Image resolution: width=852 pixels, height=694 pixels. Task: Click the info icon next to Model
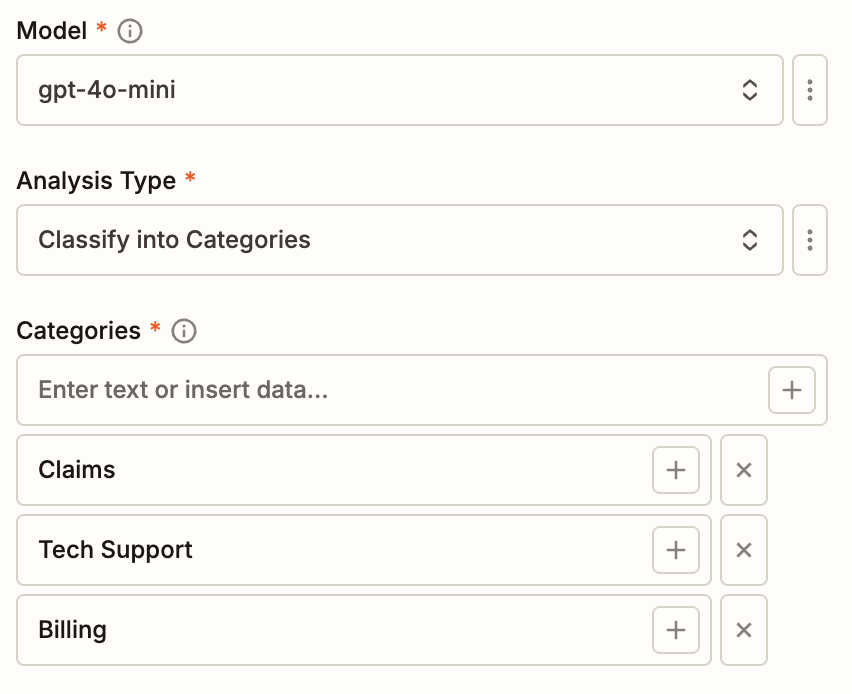click(x=130, y=31)
